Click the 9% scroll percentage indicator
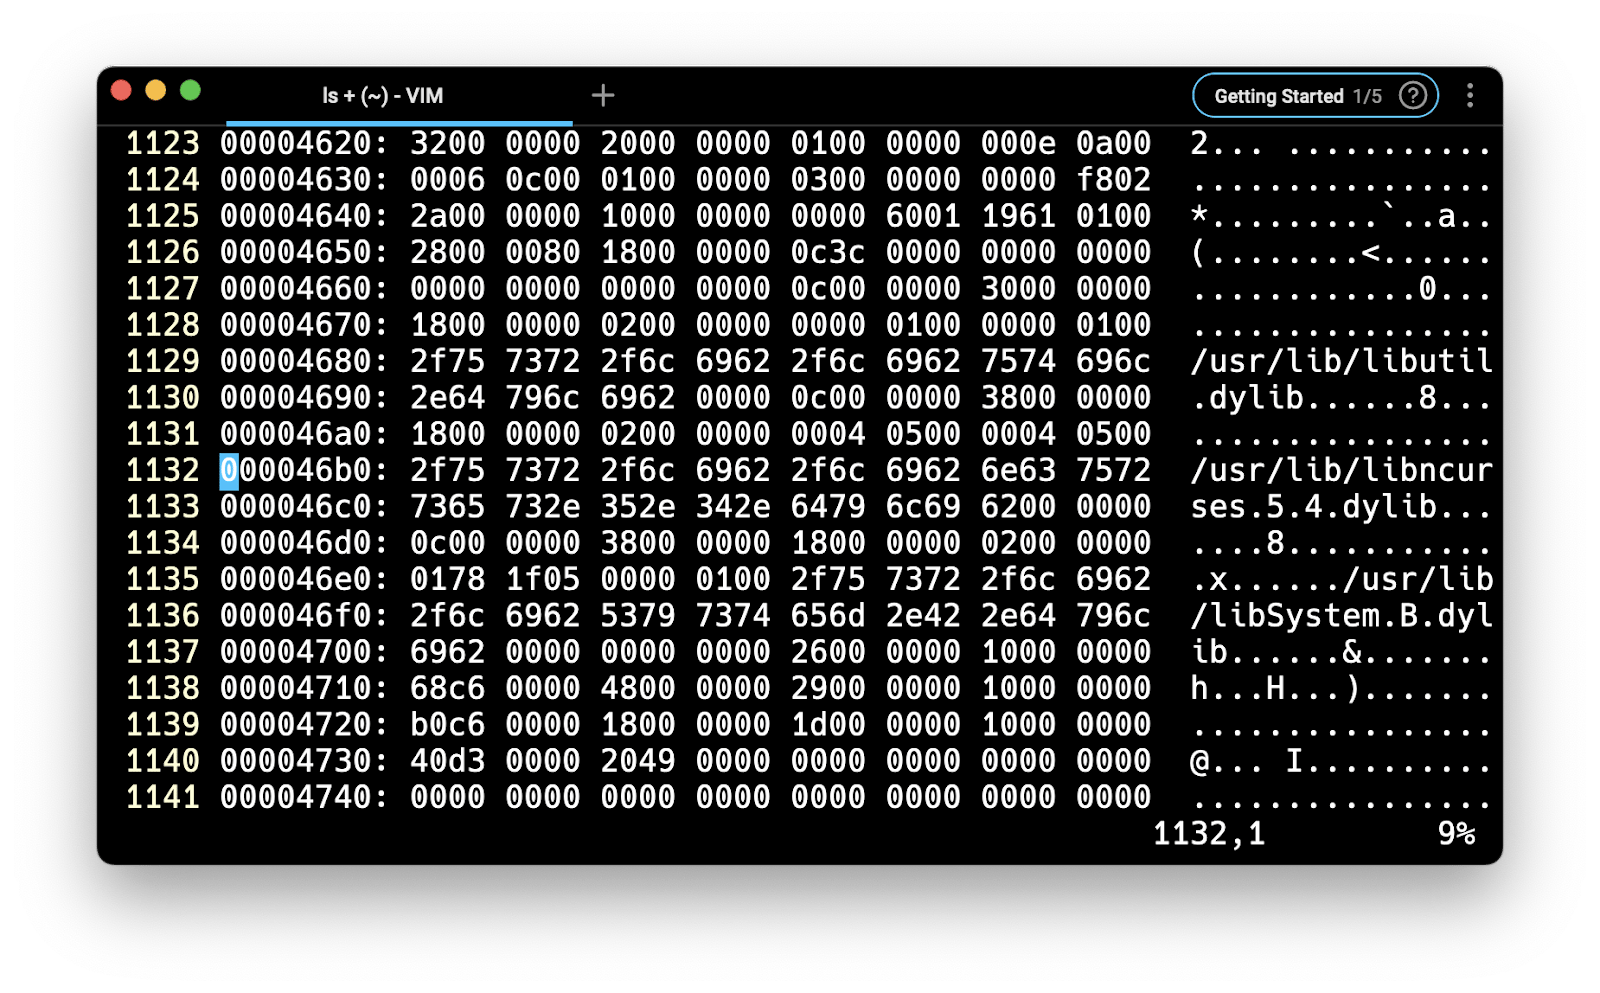 tap(1456, 834)
